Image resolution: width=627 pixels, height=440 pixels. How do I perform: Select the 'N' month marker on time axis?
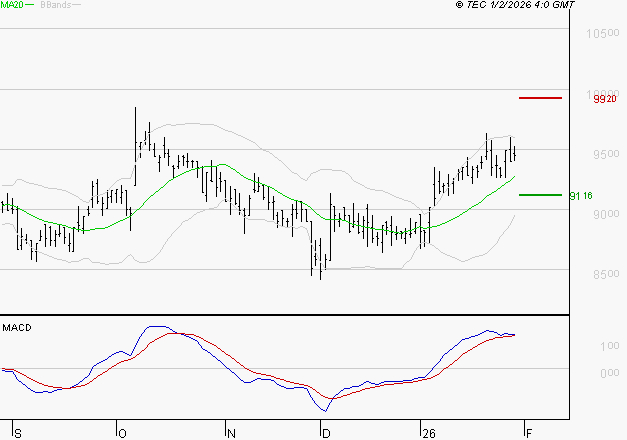(231, 431)
